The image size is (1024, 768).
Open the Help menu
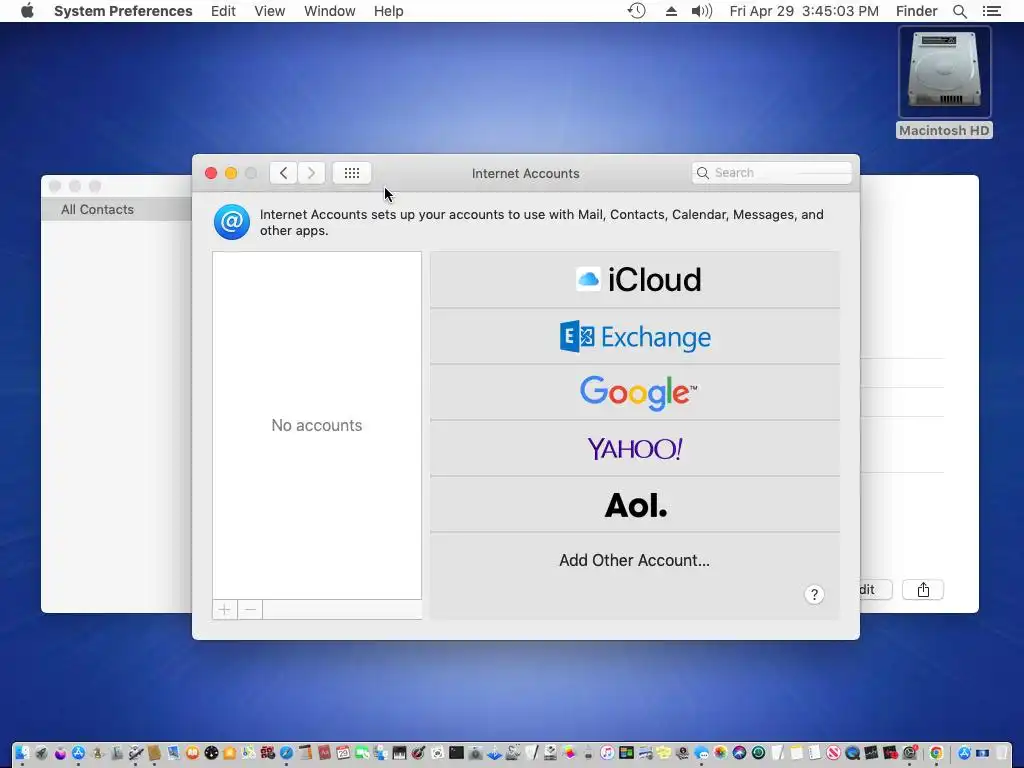point(388,11)
